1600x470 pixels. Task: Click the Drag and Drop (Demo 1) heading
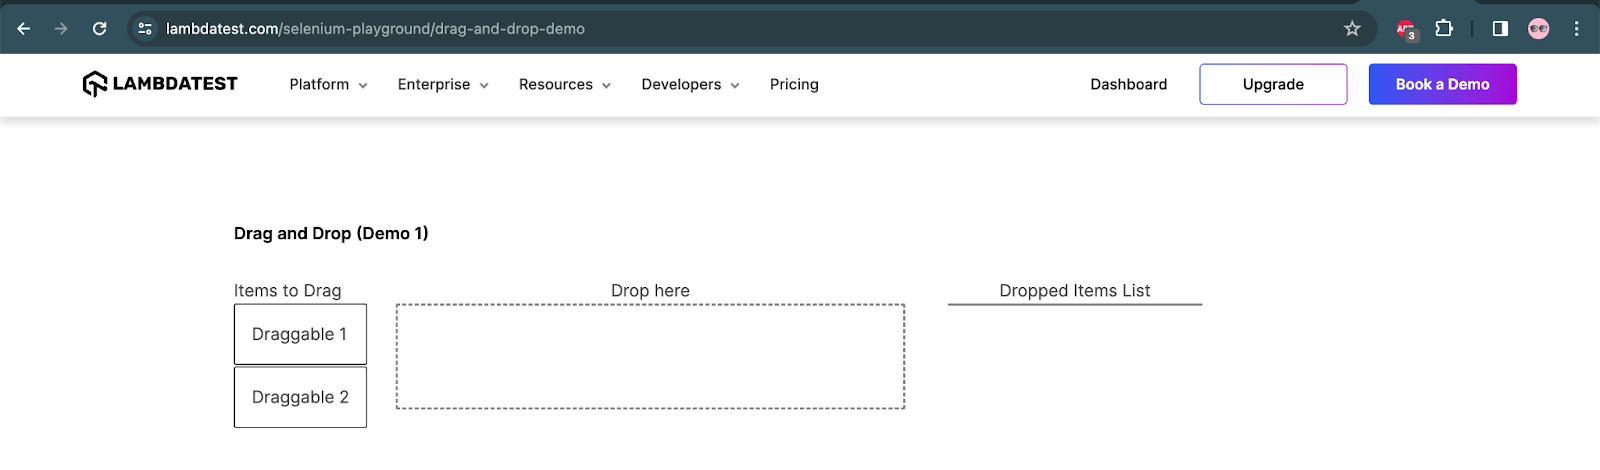[x=331, y=234]
